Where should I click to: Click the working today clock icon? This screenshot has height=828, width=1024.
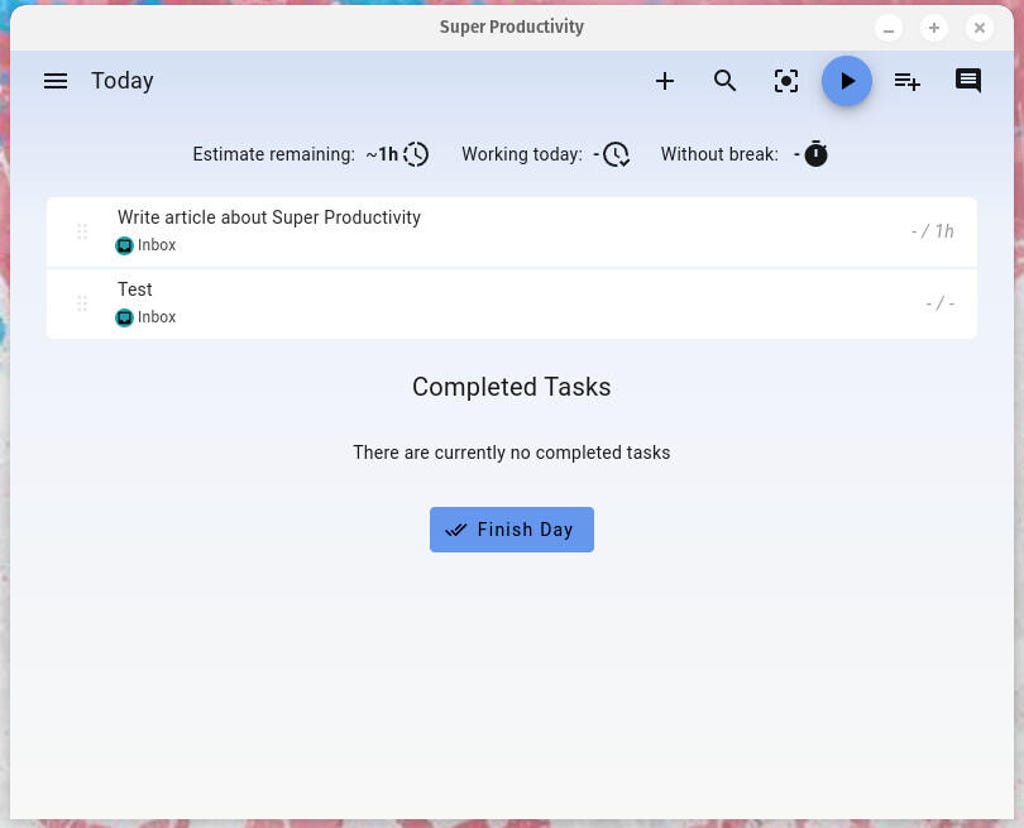pos(616,154)
